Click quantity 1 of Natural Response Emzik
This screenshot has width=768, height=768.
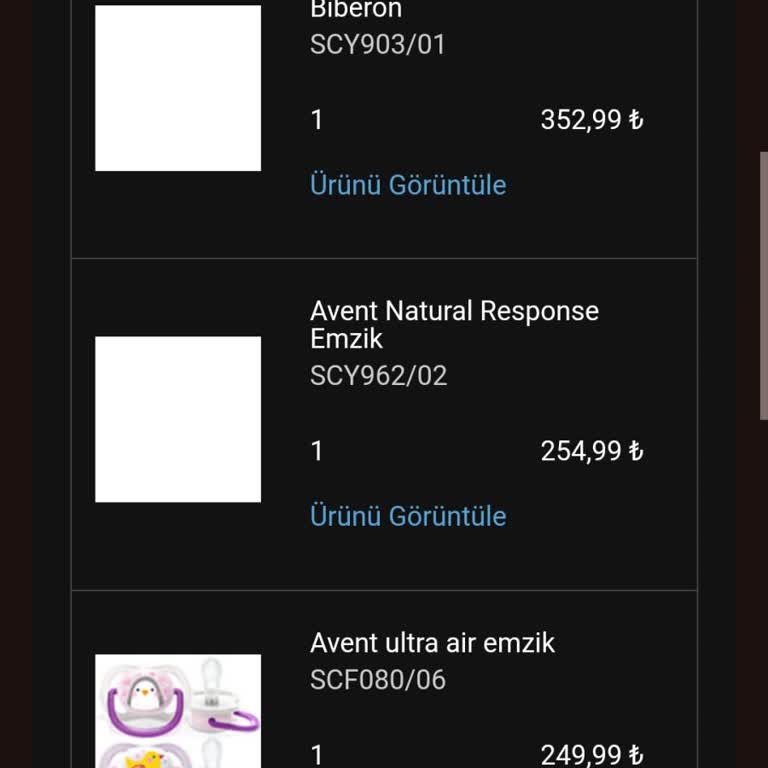(317, 451)
